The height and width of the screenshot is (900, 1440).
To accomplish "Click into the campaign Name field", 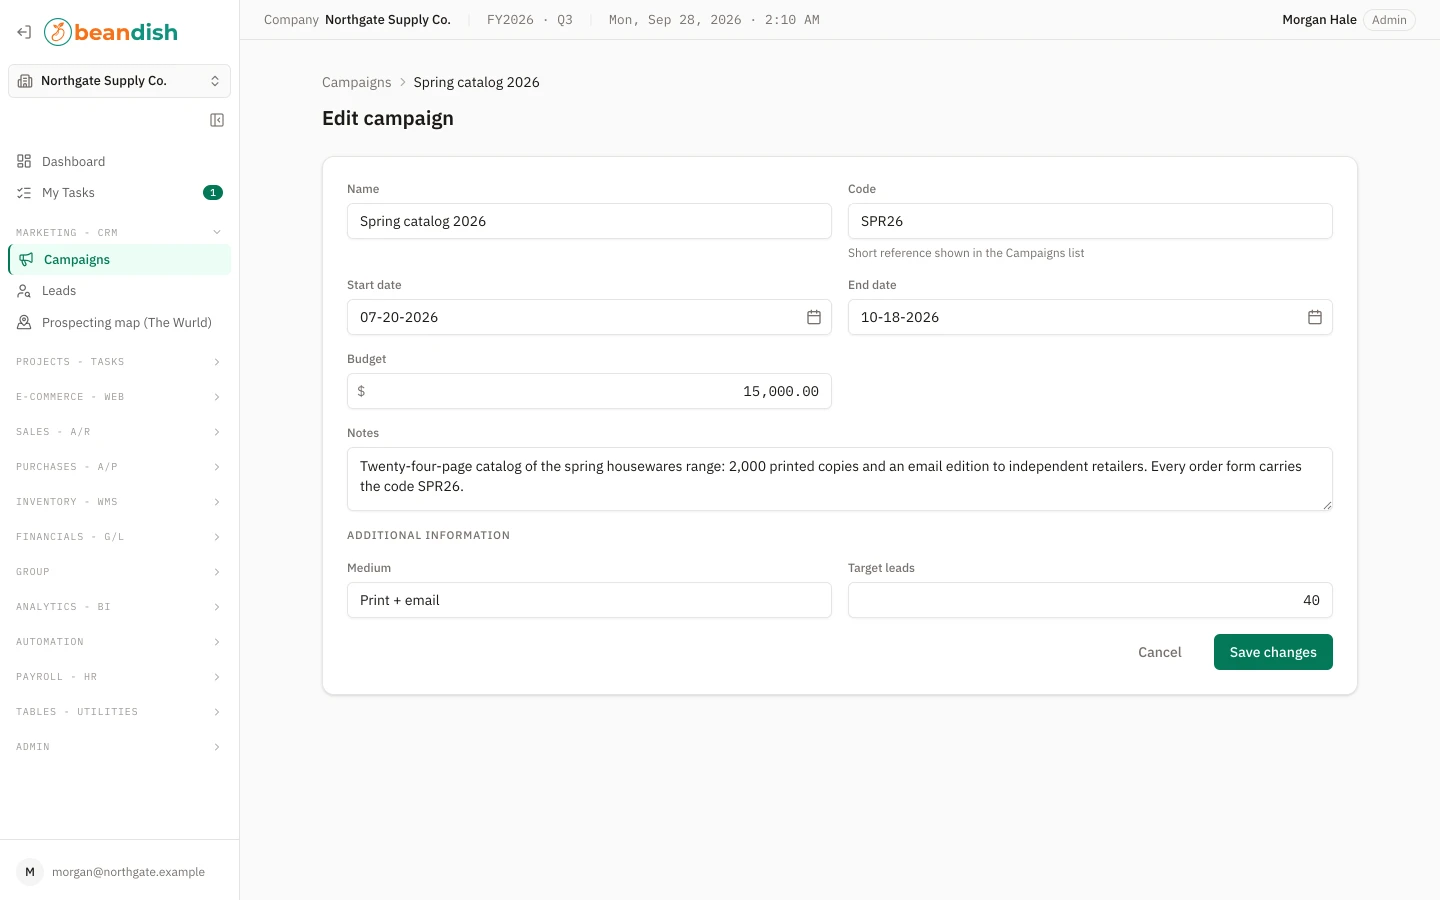I will 589,221.
